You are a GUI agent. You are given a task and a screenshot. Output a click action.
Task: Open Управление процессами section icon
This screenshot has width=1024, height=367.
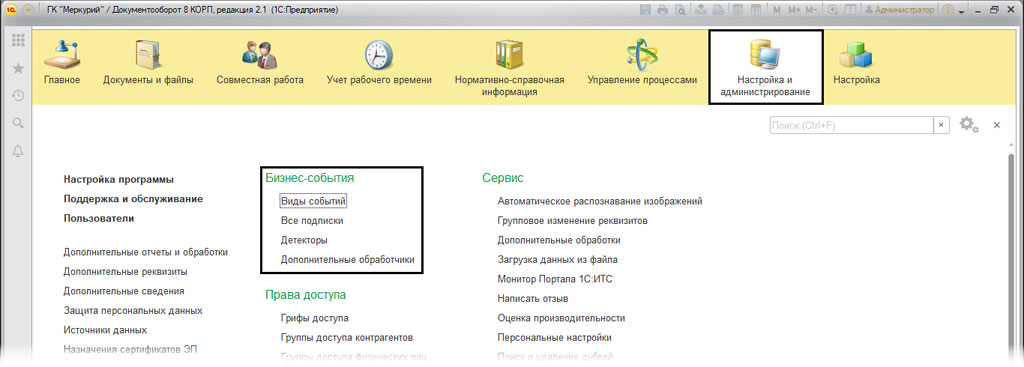click(x=642, y=55)
